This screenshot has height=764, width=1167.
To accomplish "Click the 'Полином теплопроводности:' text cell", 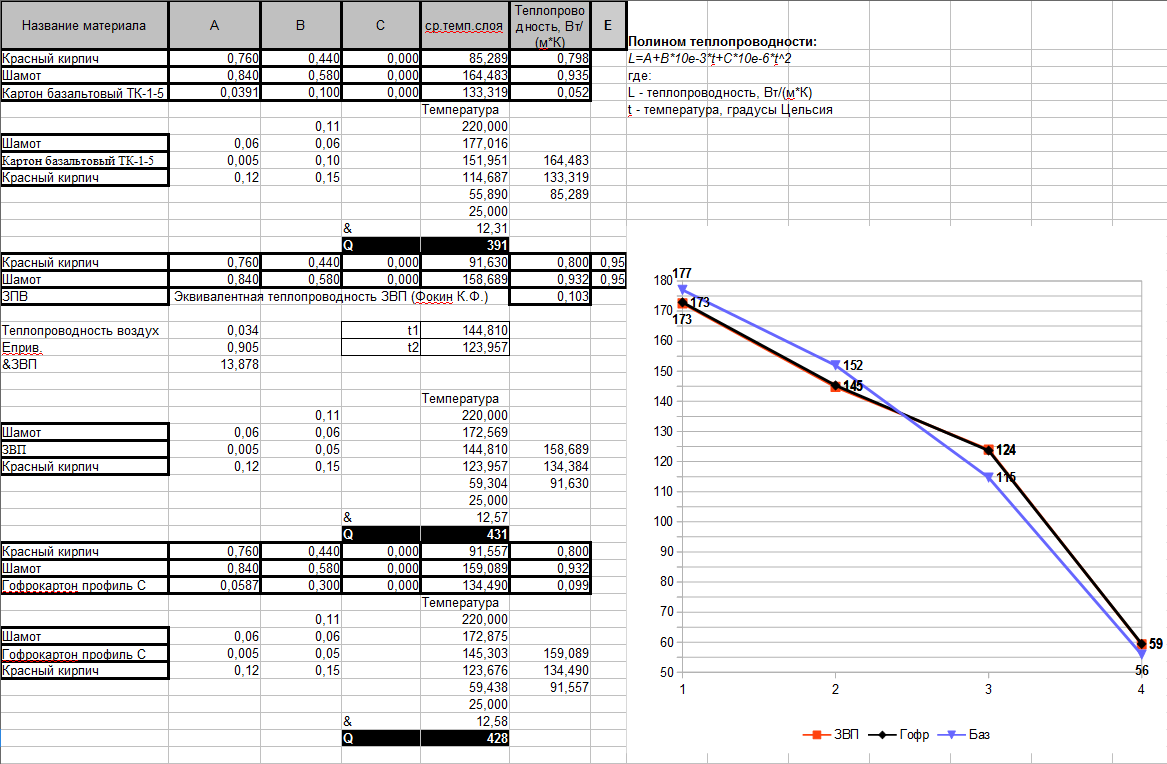I will click(x=722, y=42).
